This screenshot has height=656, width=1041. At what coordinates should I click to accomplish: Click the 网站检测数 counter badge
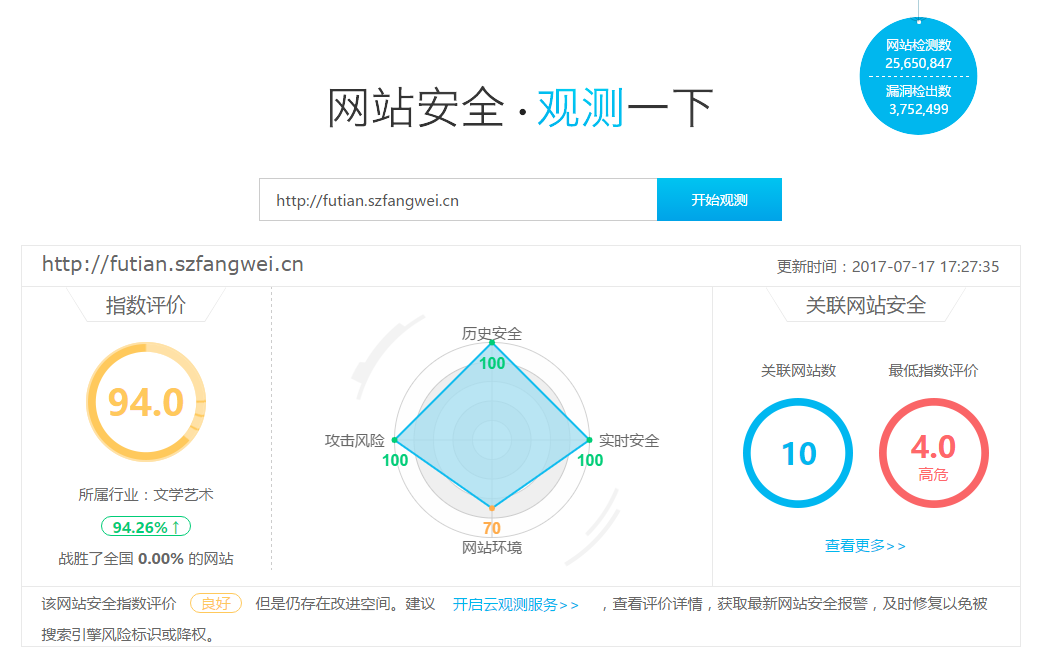tap(917, 51)
